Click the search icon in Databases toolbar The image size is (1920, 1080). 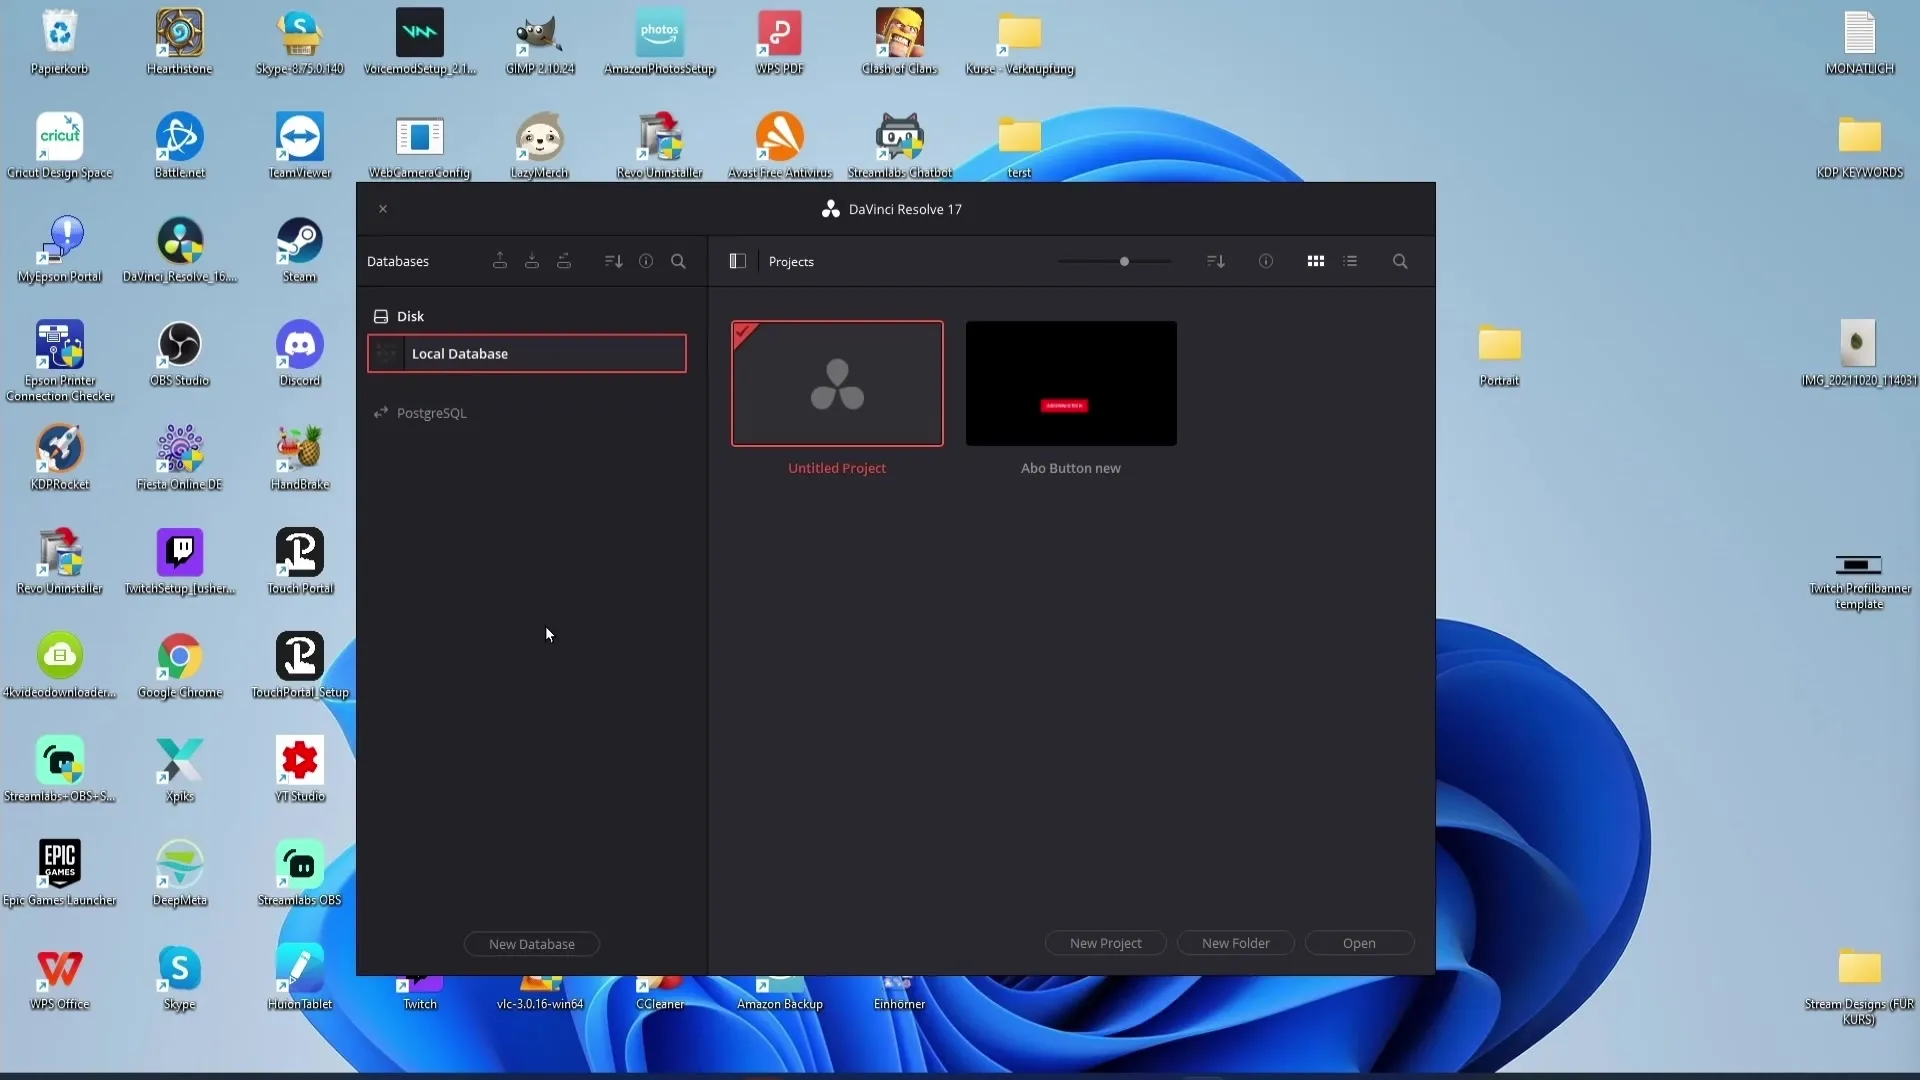[x=679, y=261]
